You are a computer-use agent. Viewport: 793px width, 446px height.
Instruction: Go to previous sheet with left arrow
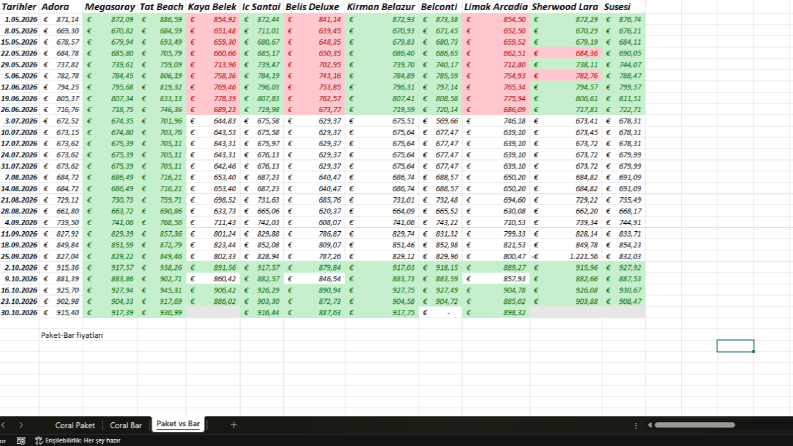point(3,425)
